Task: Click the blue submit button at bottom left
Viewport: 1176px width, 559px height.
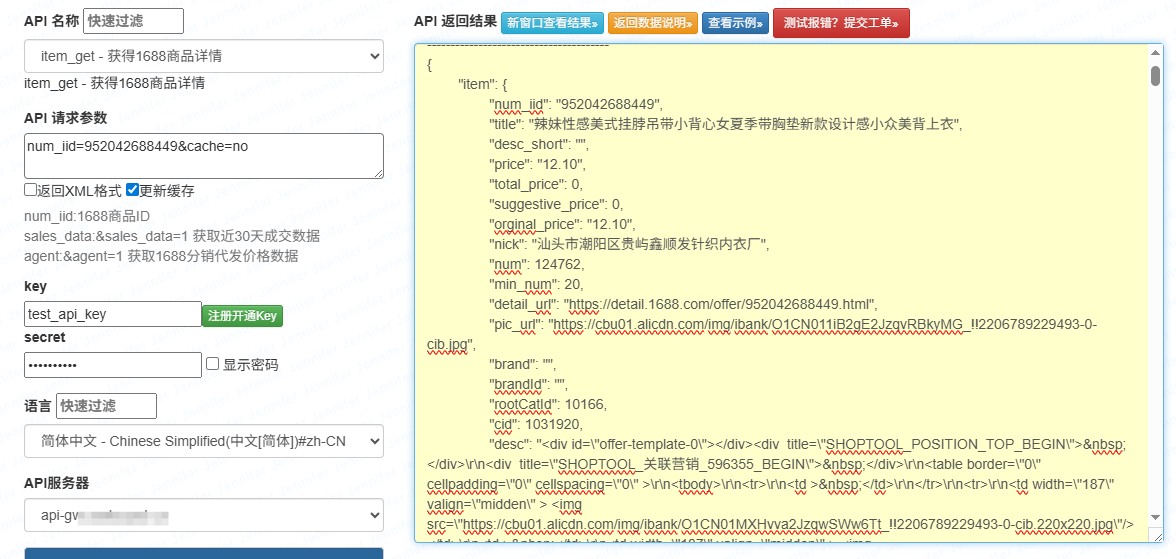Action: click(x=204, y=553)
